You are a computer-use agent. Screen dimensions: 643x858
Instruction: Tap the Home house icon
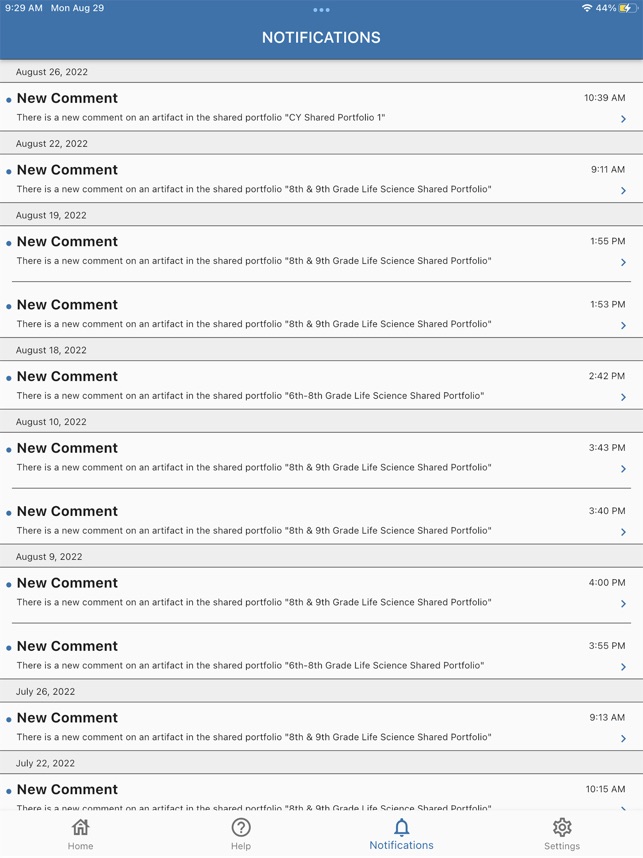[x=80, y=827]
